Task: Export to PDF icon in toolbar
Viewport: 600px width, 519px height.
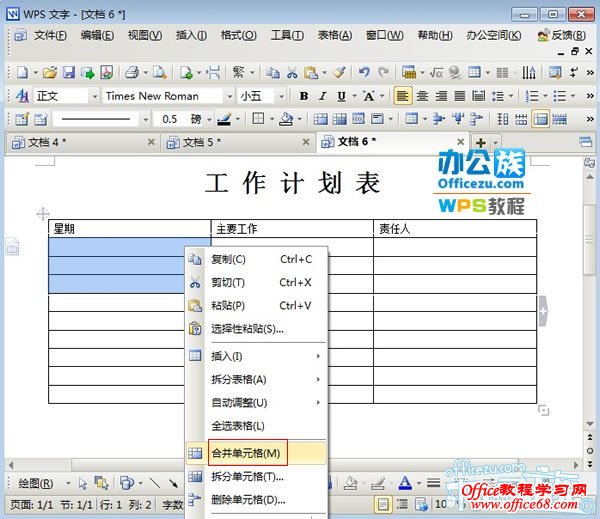Action: pos(106,72)
